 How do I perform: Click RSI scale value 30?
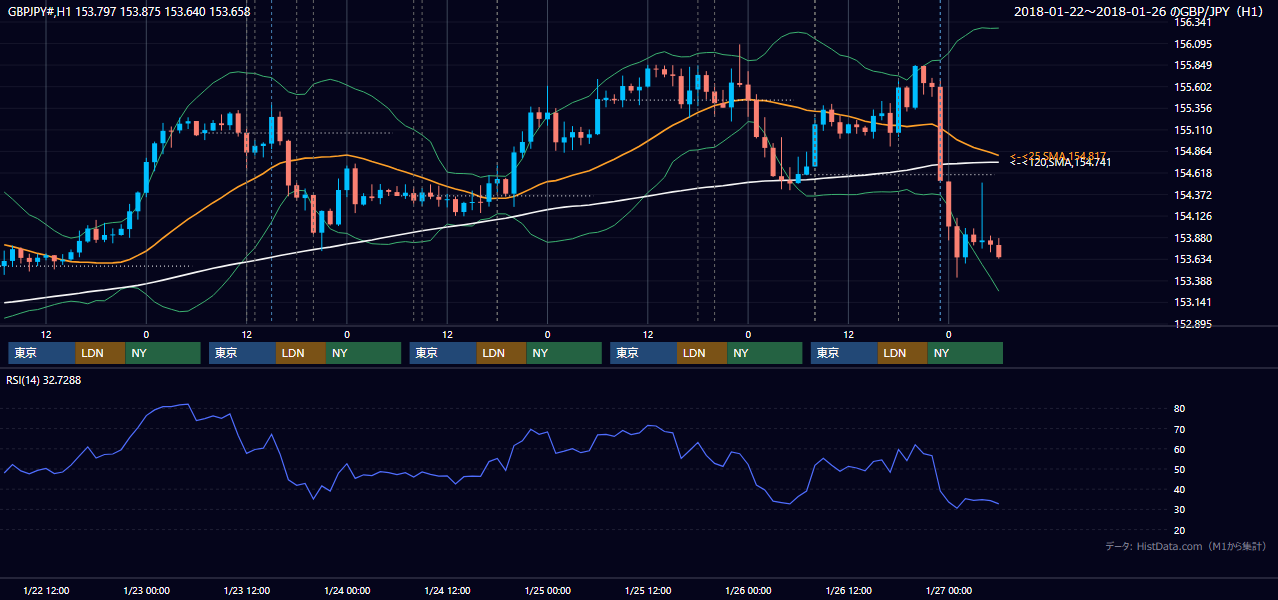(1180, 510)
